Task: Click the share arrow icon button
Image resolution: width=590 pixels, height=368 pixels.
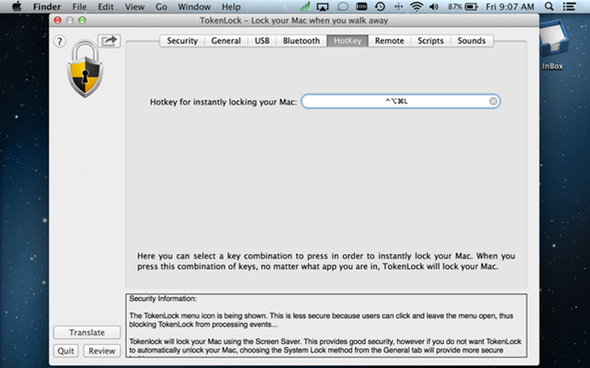Action: tap(109, 41)
